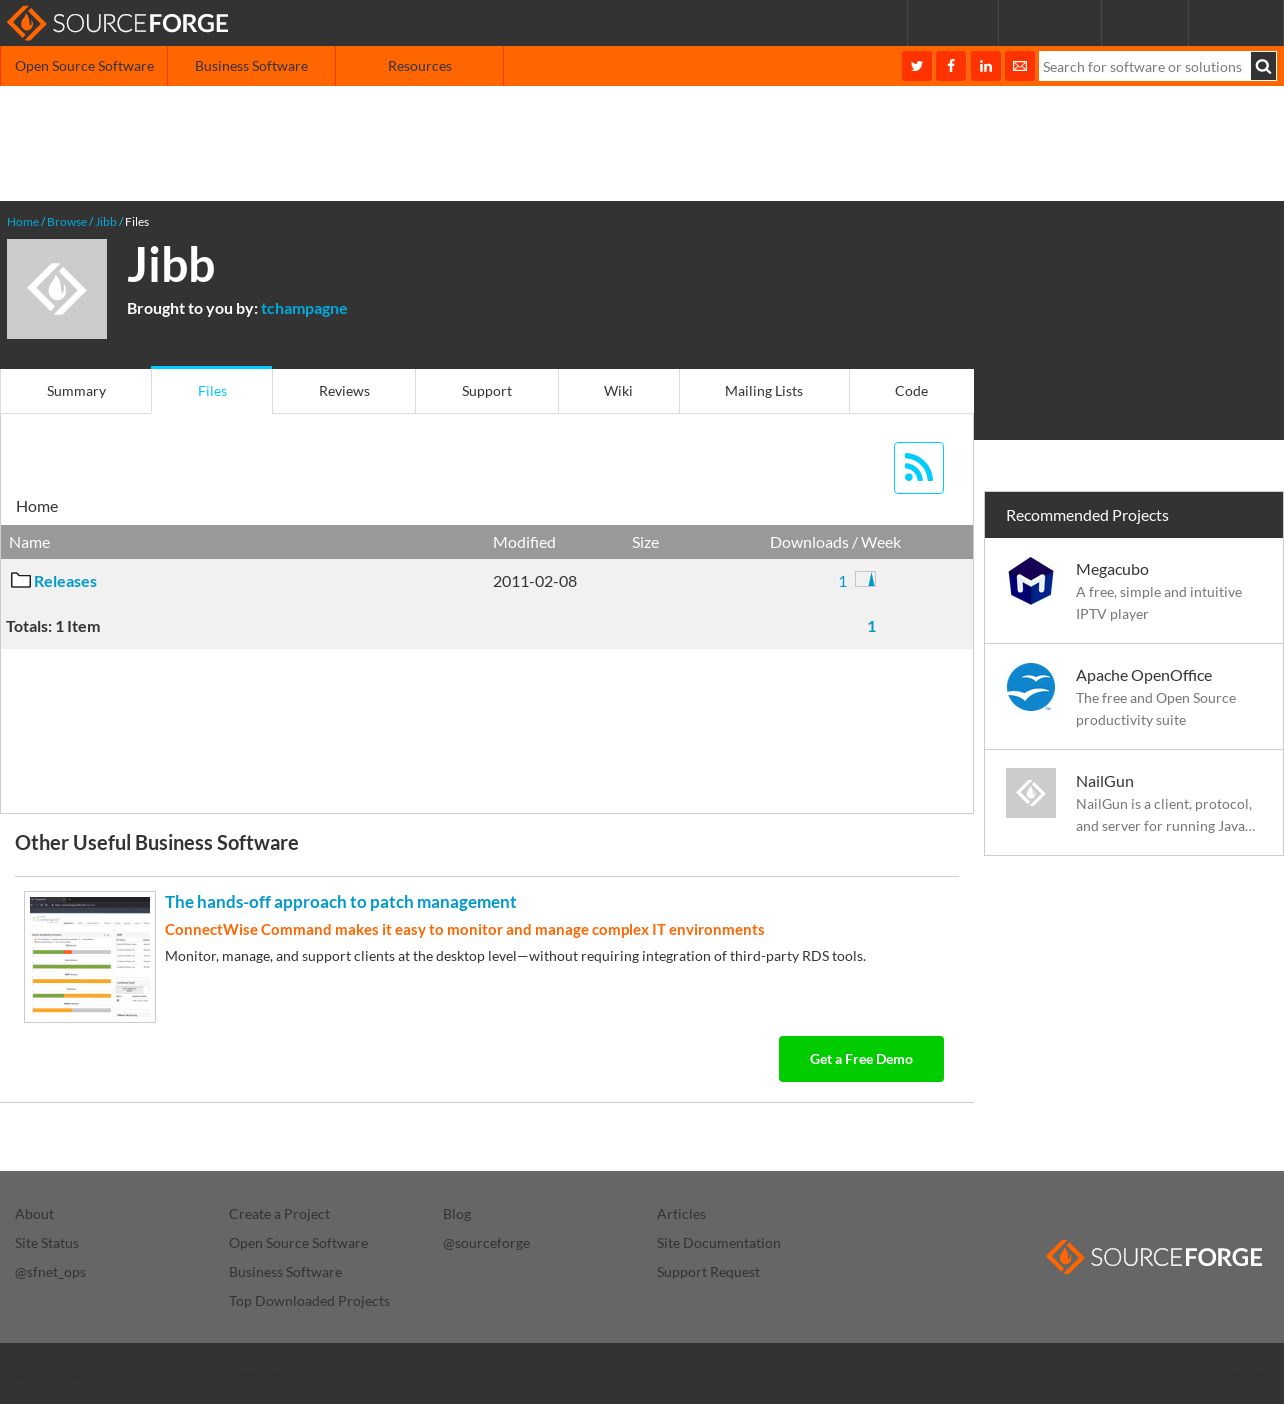Click the Browse breadcrumb link
Screen dimensions: 1284x1404
pyautogui.click(x=67, y=222)
